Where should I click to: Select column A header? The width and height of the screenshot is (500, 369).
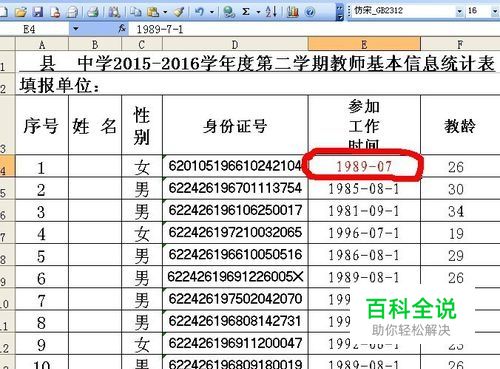pyautogui.click(x=42, y=44)
